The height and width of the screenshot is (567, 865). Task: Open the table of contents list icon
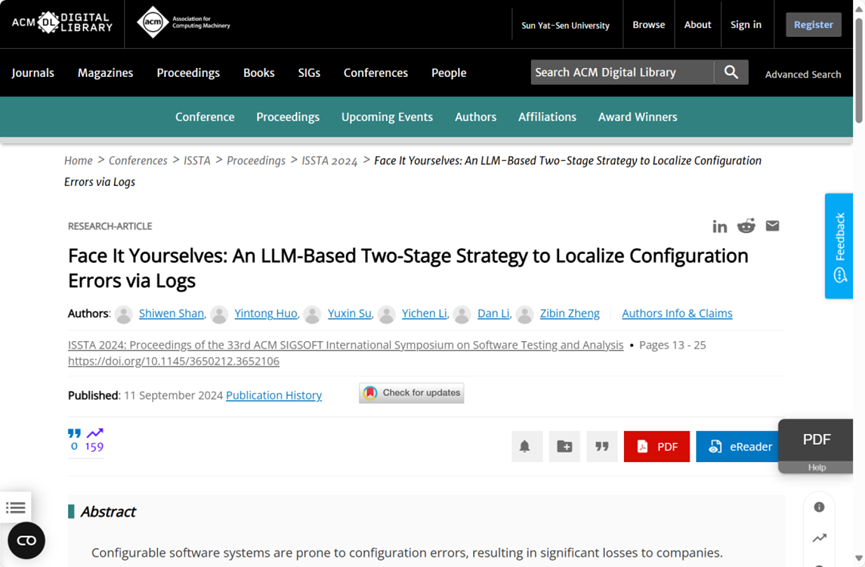(16, 508)
